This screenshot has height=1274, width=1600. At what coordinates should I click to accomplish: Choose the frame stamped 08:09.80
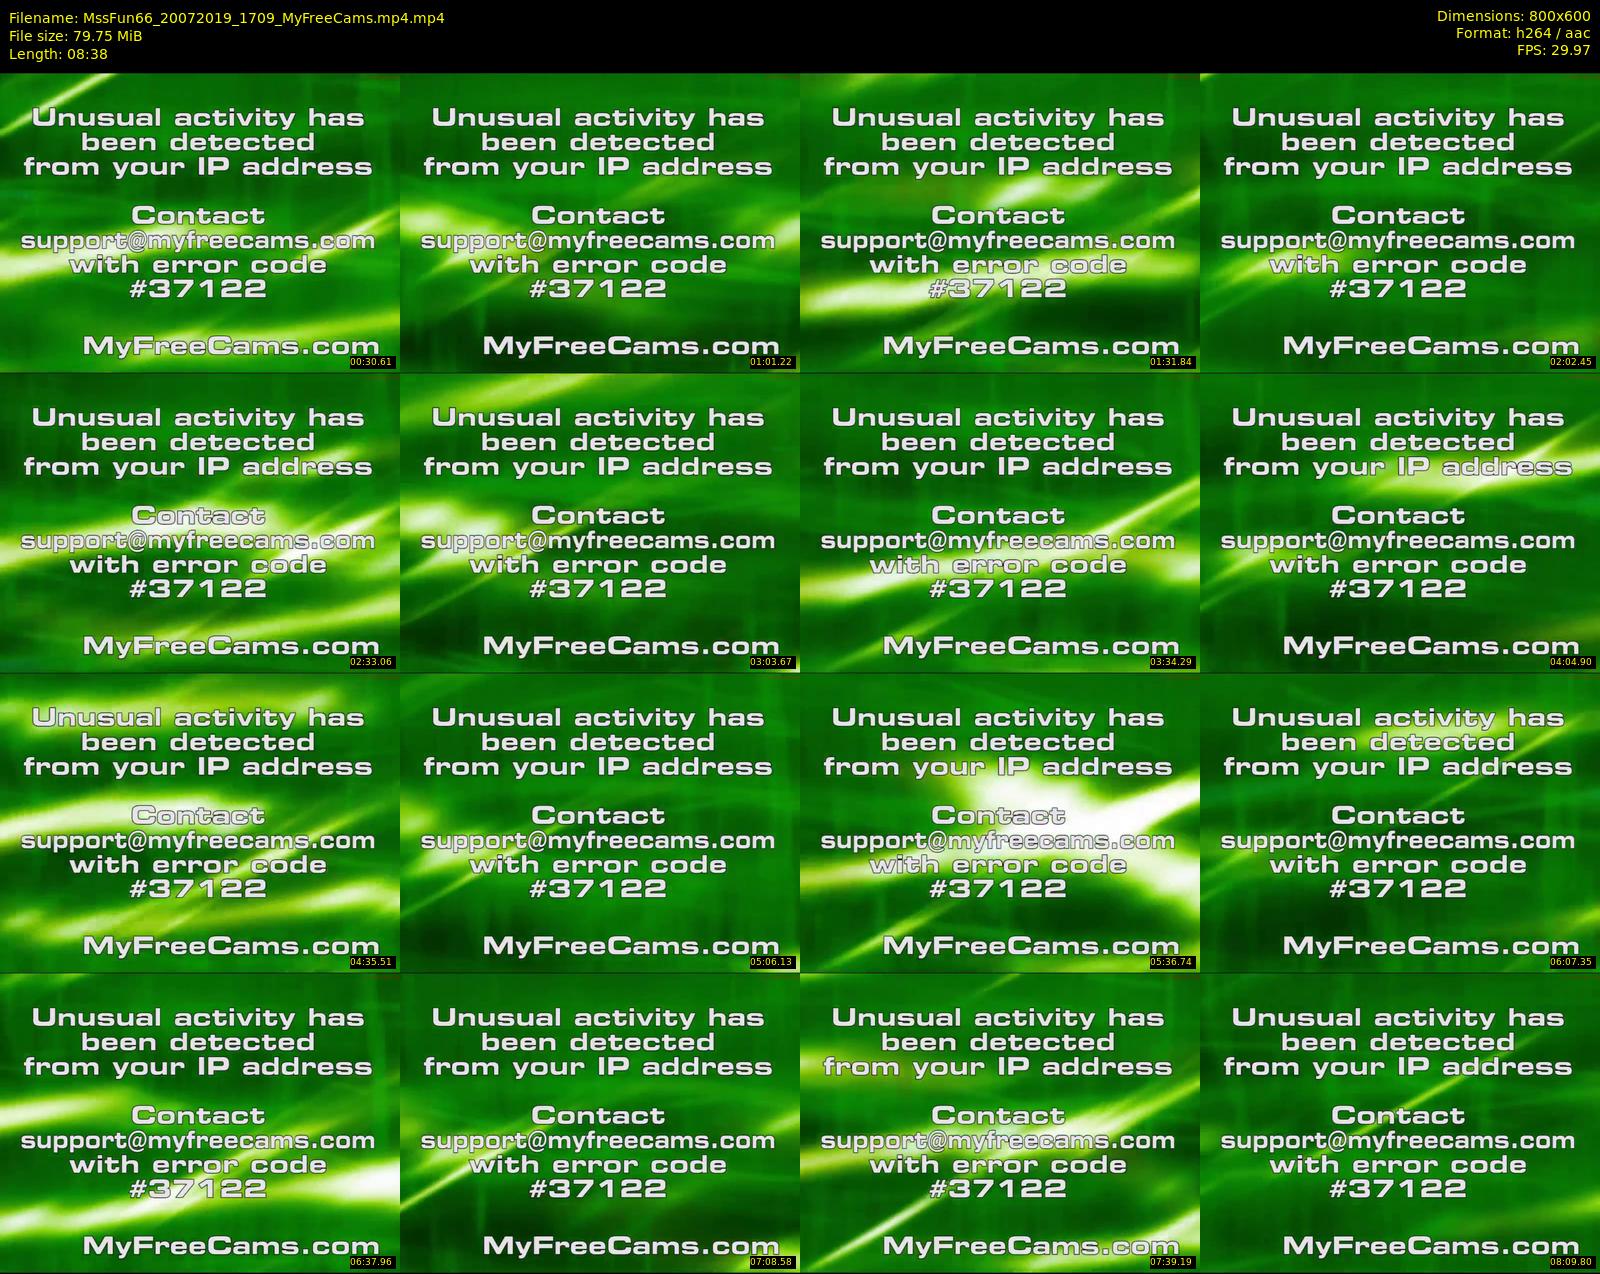coord(1399,1122)
